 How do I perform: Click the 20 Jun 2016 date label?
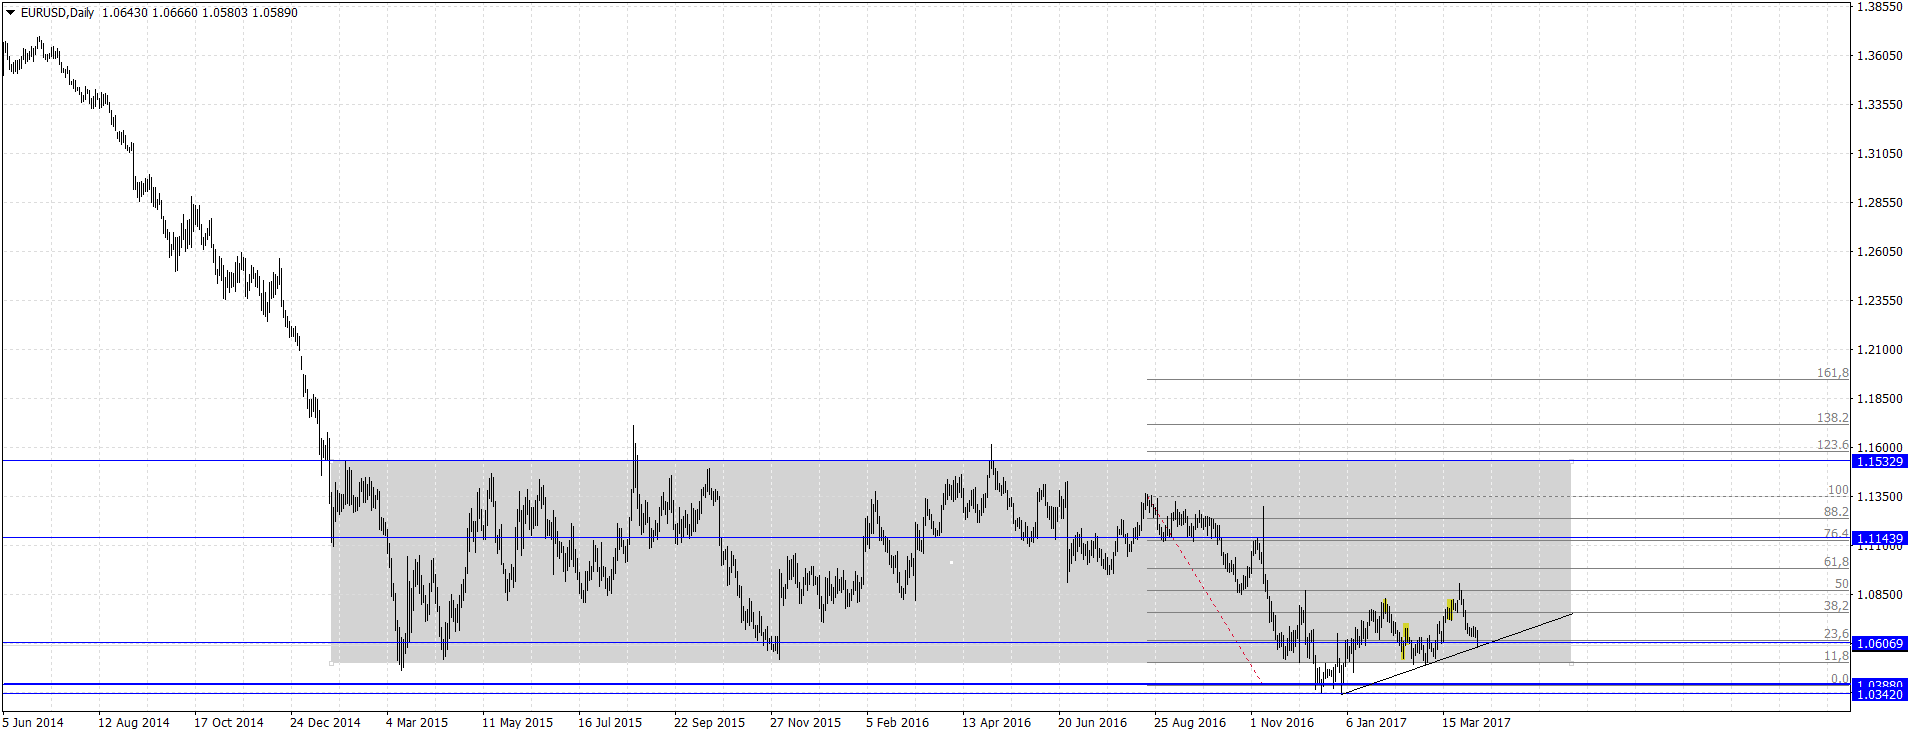coord(1092,723)
